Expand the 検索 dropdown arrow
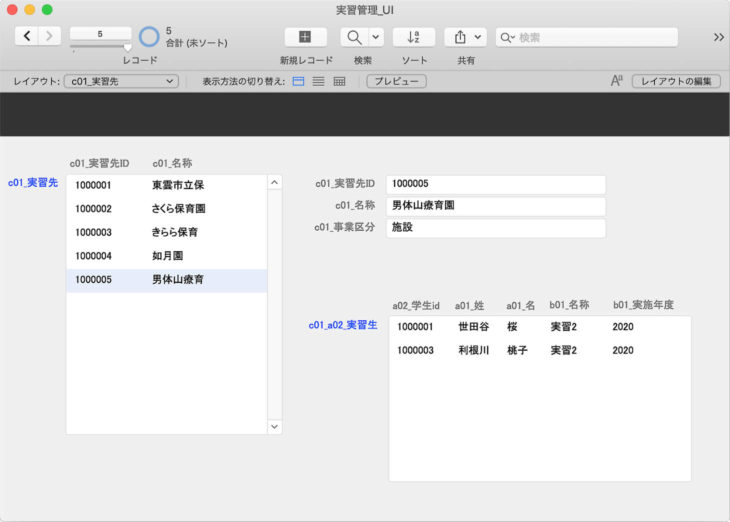This screenshot has height=522, width=730. coord(376,37)
